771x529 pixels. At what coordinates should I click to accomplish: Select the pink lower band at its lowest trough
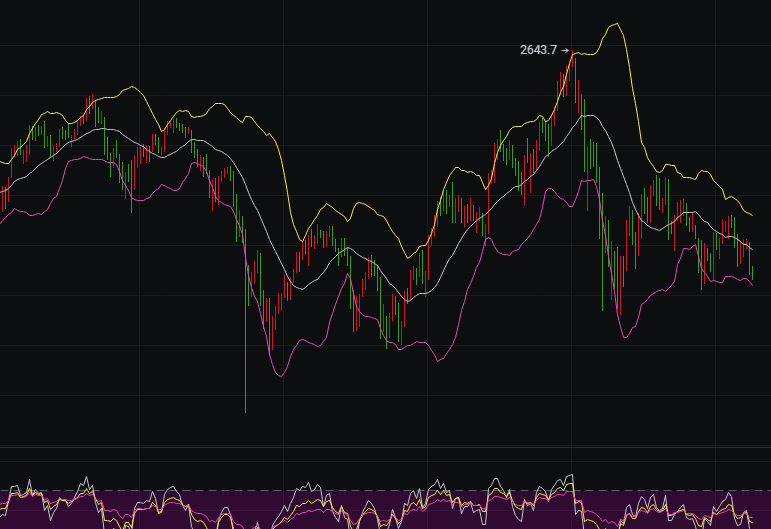pos(279,376)
